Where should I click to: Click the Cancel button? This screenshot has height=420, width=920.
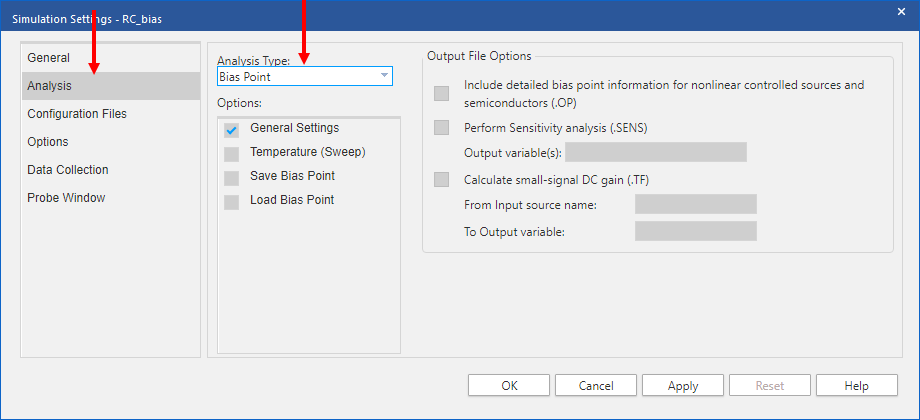(x=596, y=385)
